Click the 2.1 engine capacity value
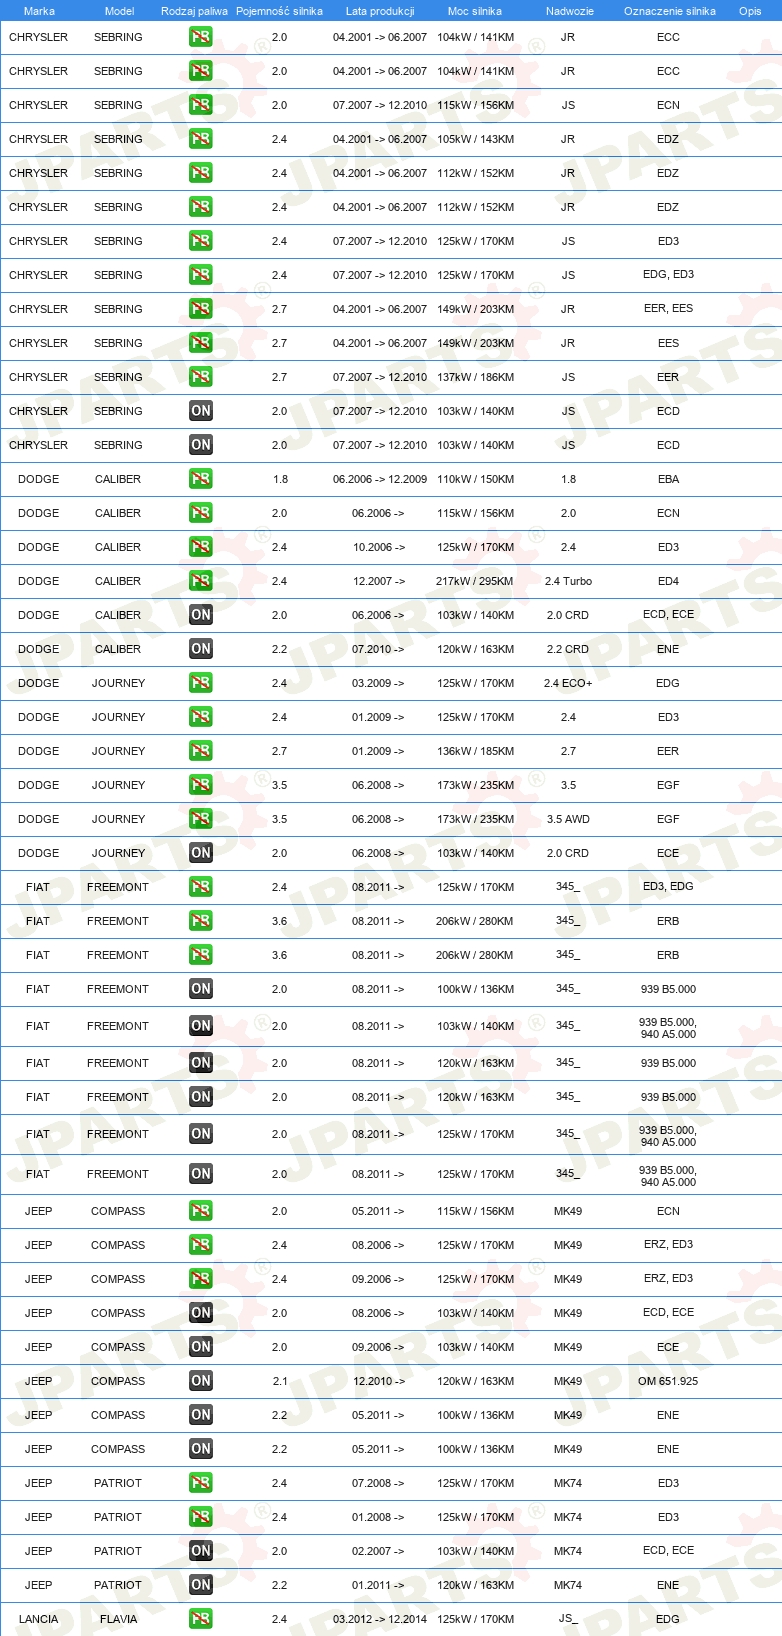Viewport: 782px width, 1636px height. (280, 1381)
